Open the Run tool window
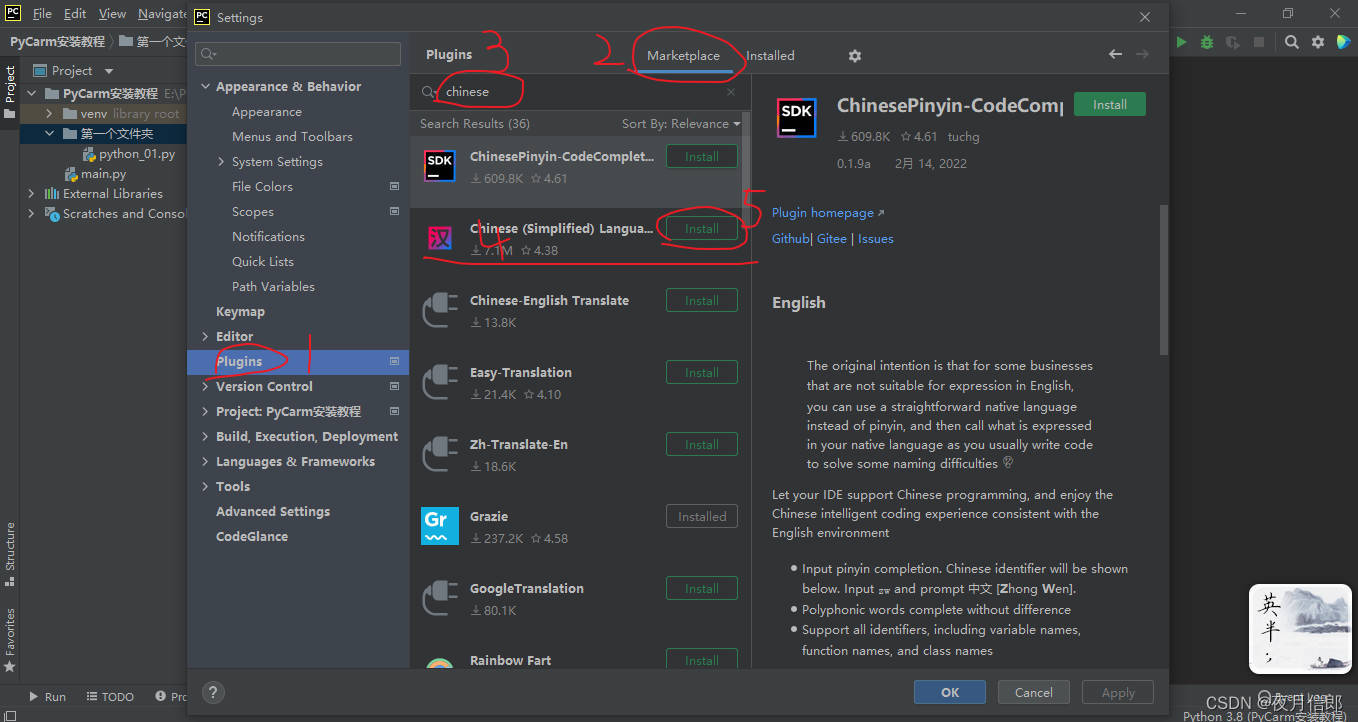This screenshot has width=1358, height=722. point(47,697)
